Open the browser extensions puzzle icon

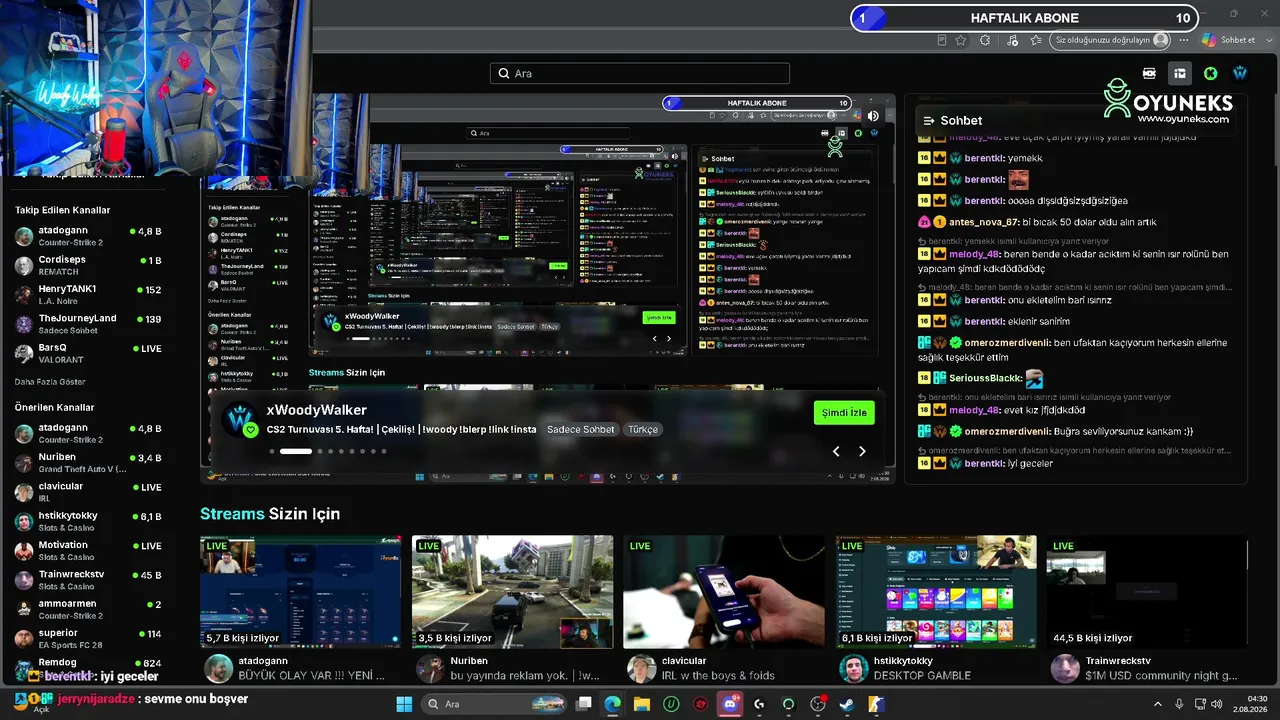coord(985,40)
